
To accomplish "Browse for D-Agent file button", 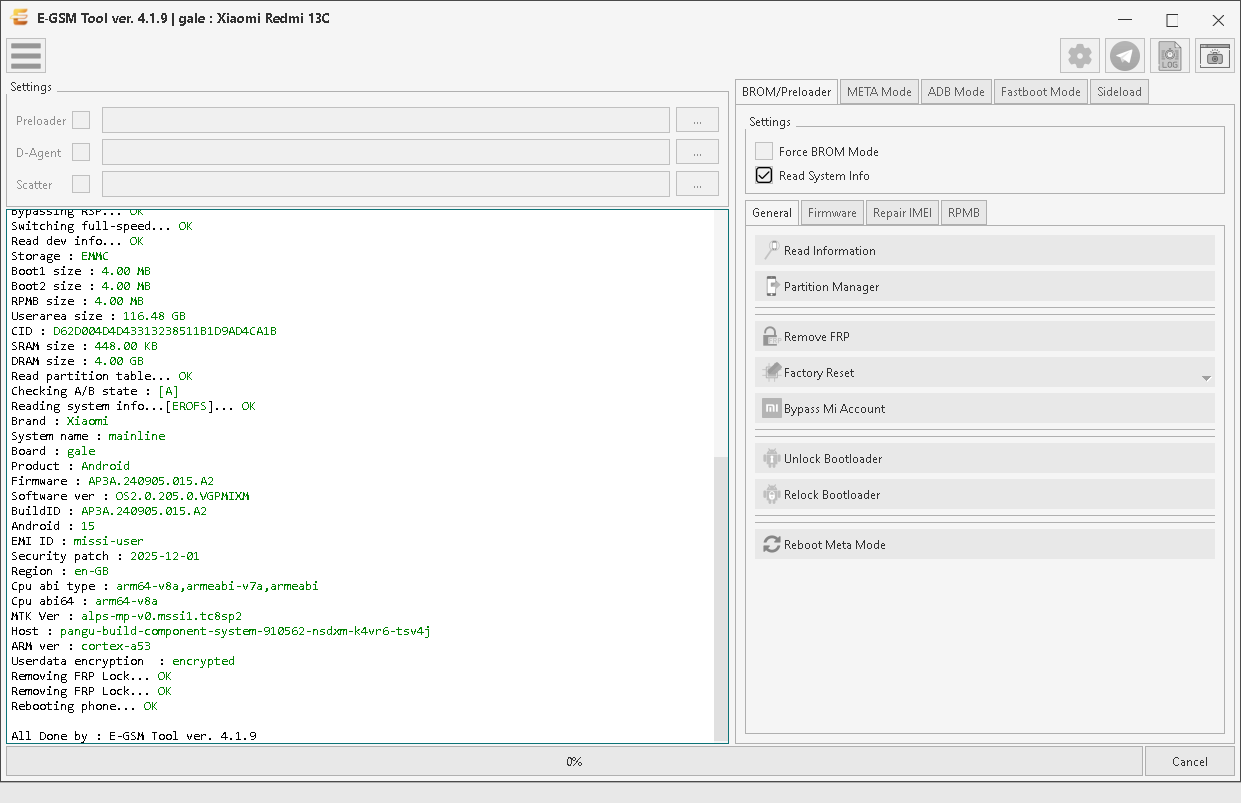I will (x=697, y=152).
